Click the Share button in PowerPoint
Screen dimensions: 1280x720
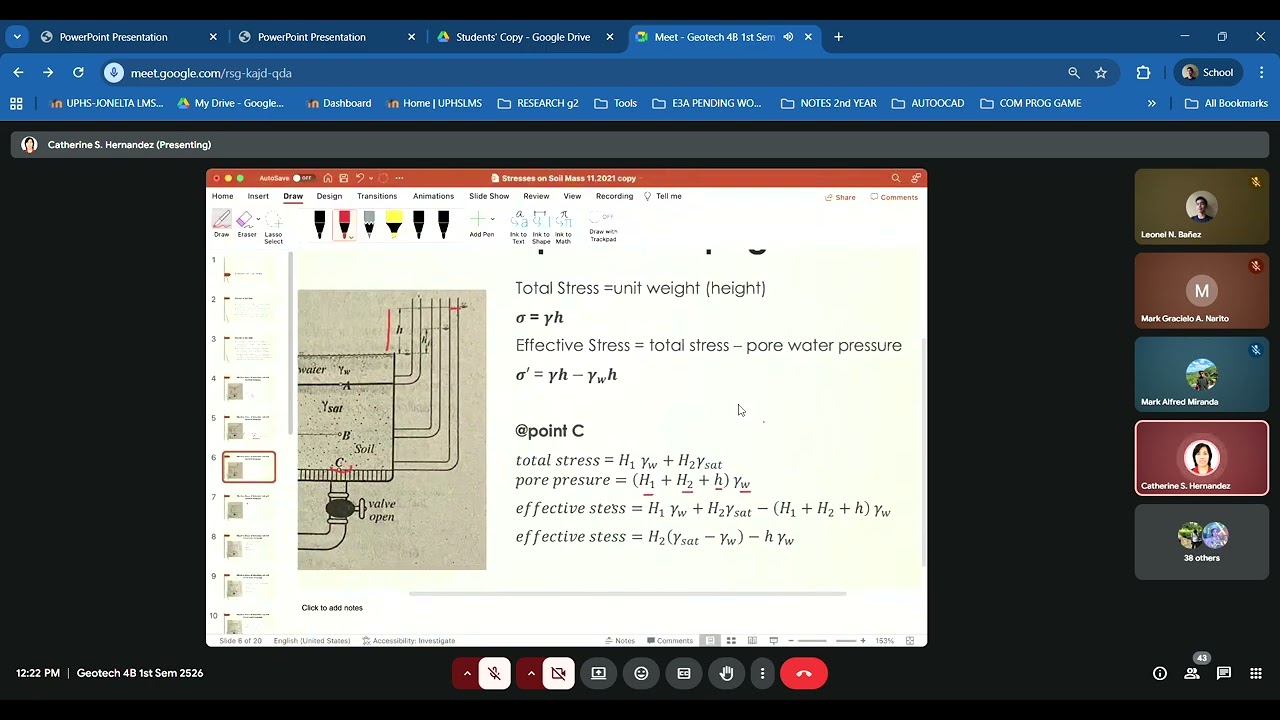(840, 197)
